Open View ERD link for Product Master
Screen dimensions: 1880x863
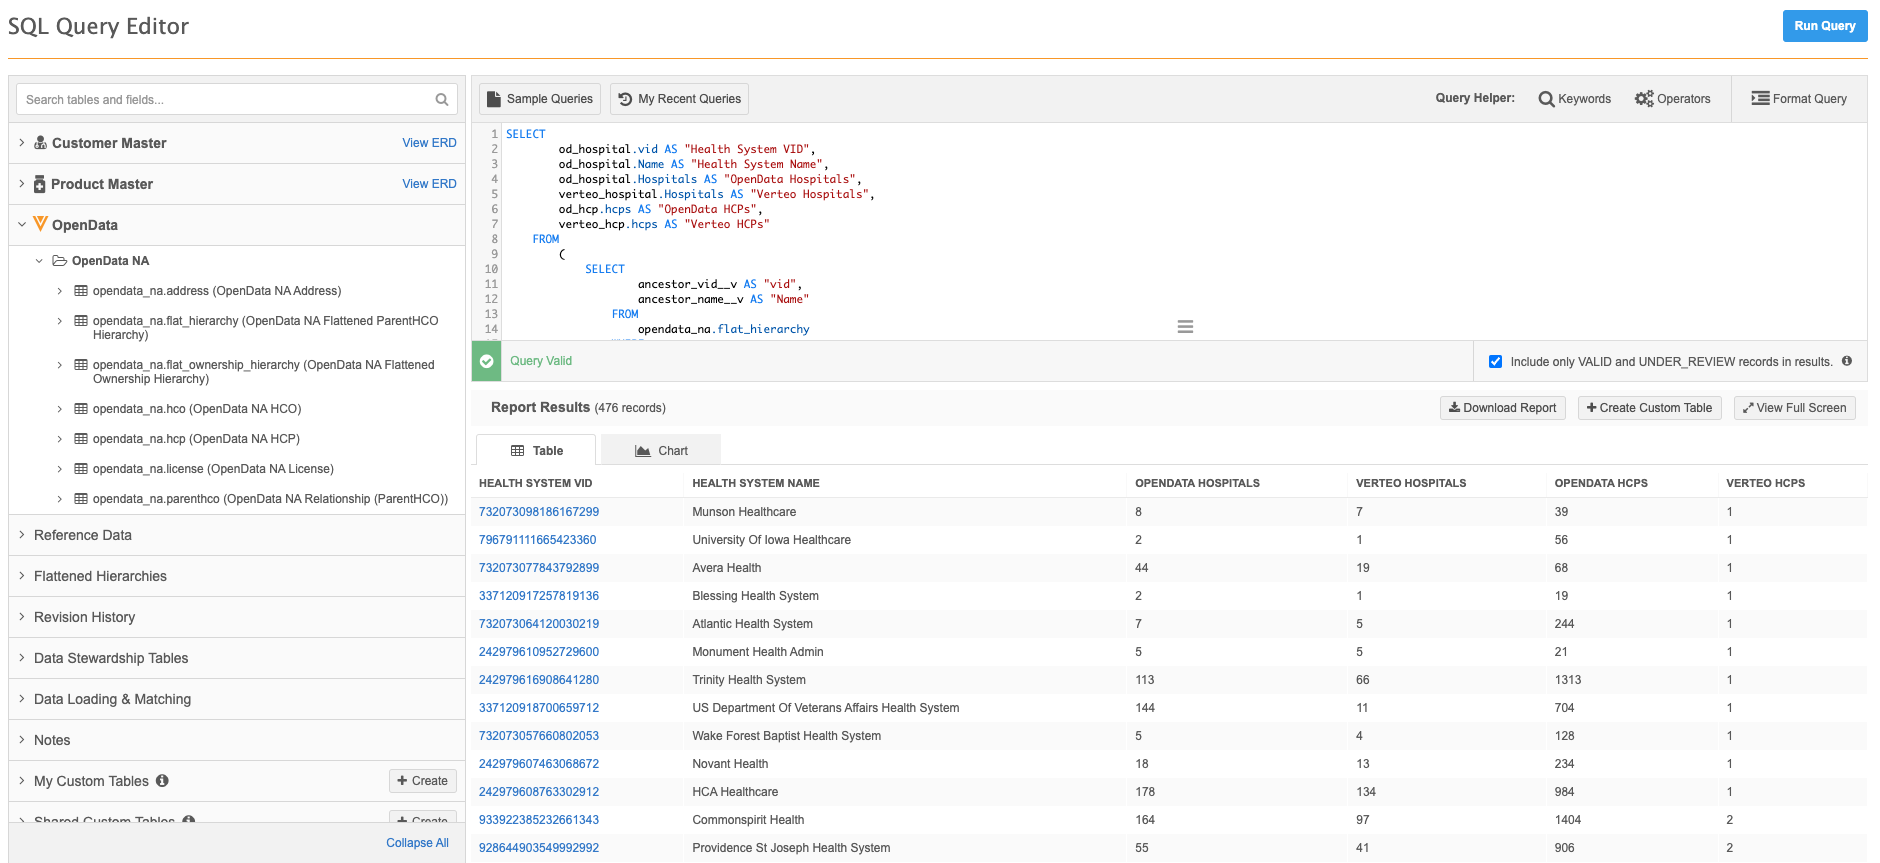(x=429, y=184)
